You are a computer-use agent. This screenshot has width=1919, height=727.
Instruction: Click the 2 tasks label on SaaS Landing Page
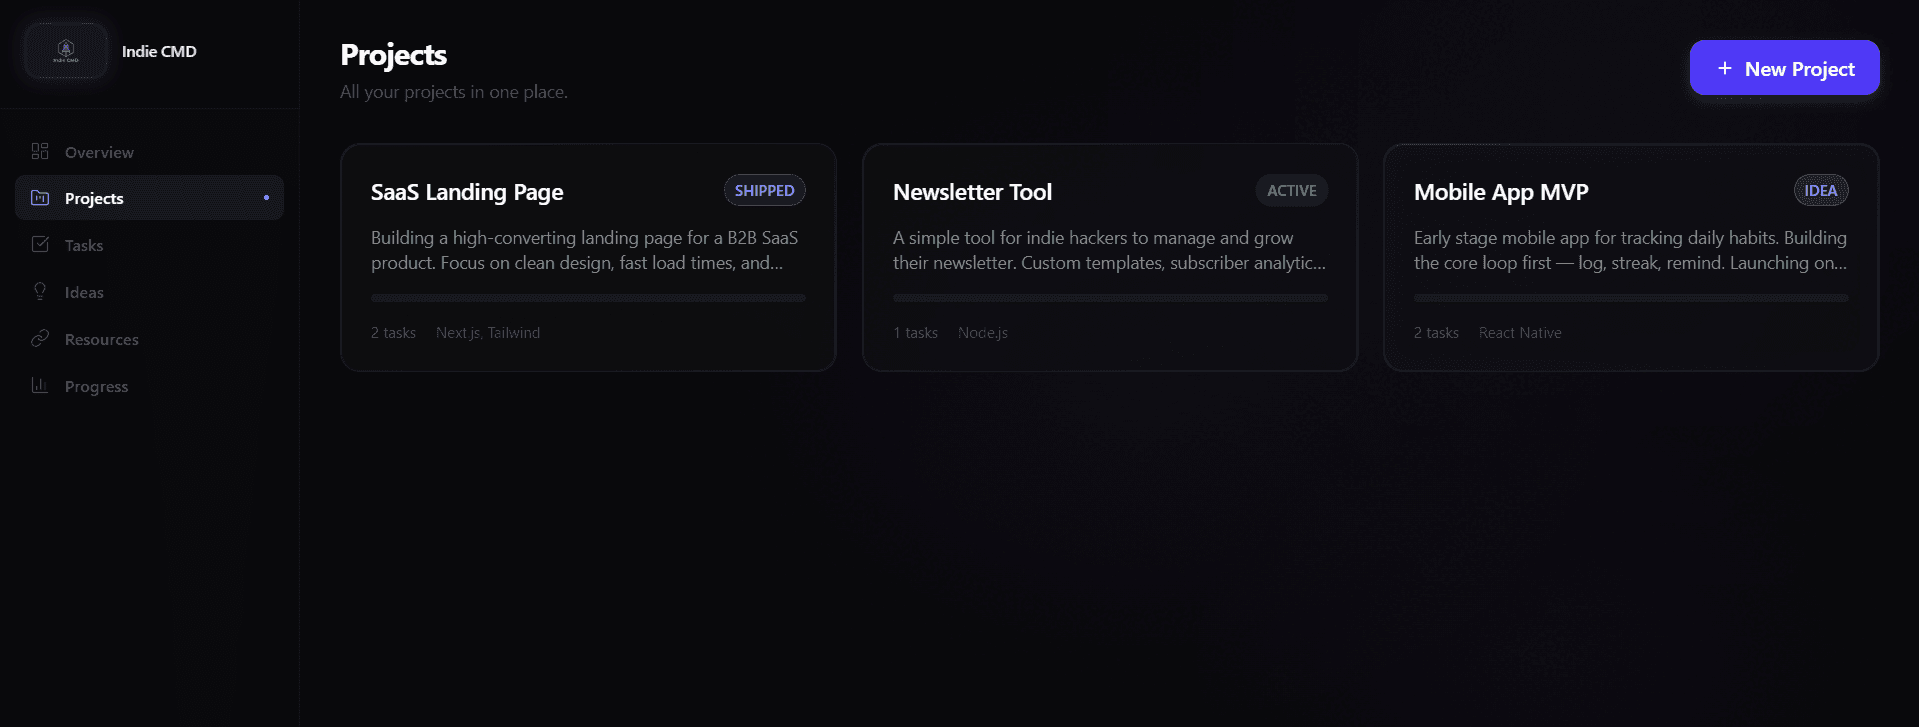coord(392,332)
